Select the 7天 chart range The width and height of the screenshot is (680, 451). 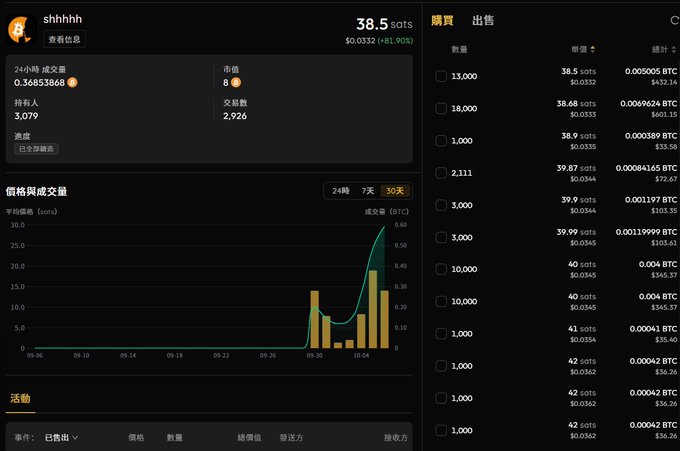(x=368, y=191)
